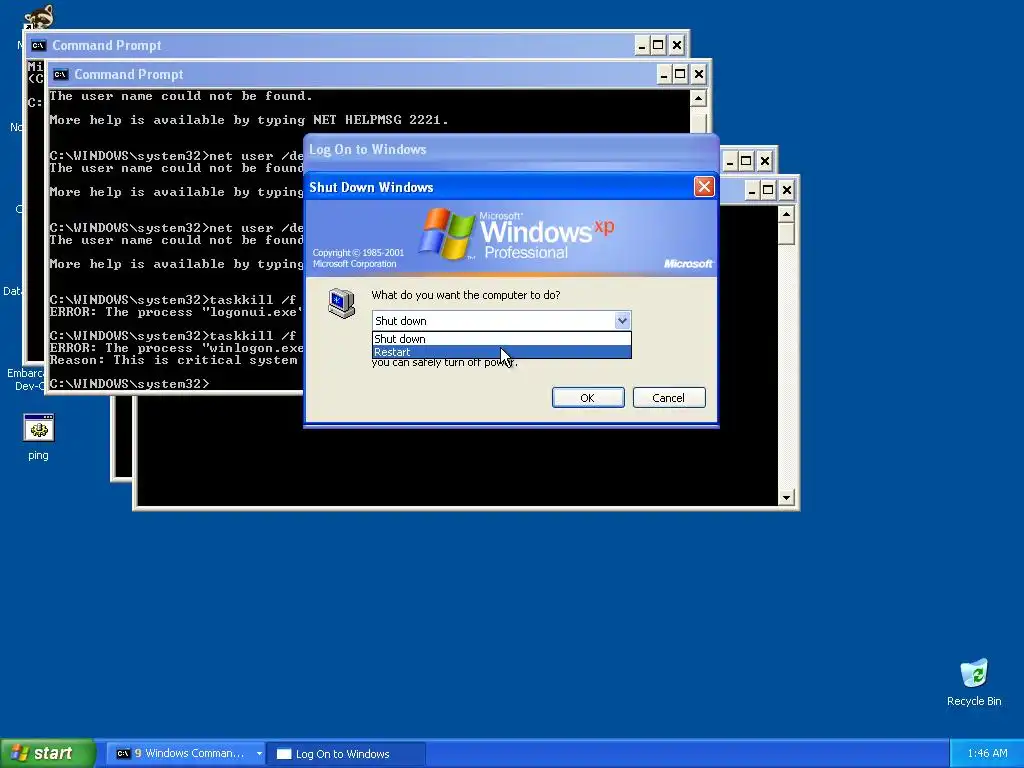Image resolution: width=1024 pixels, height=768 pixels.
Task: Open the Windows Command taskbar group
Action: click(186, 754)
